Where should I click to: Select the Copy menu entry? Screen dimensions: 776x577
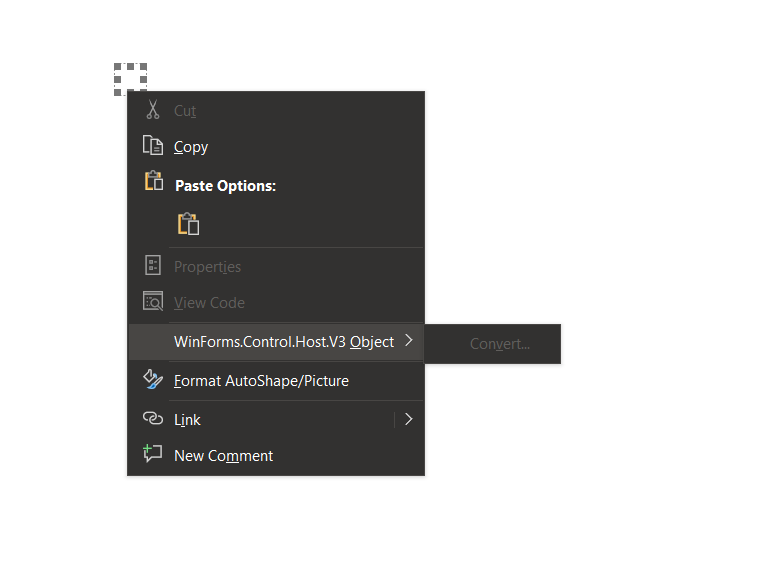276,146
